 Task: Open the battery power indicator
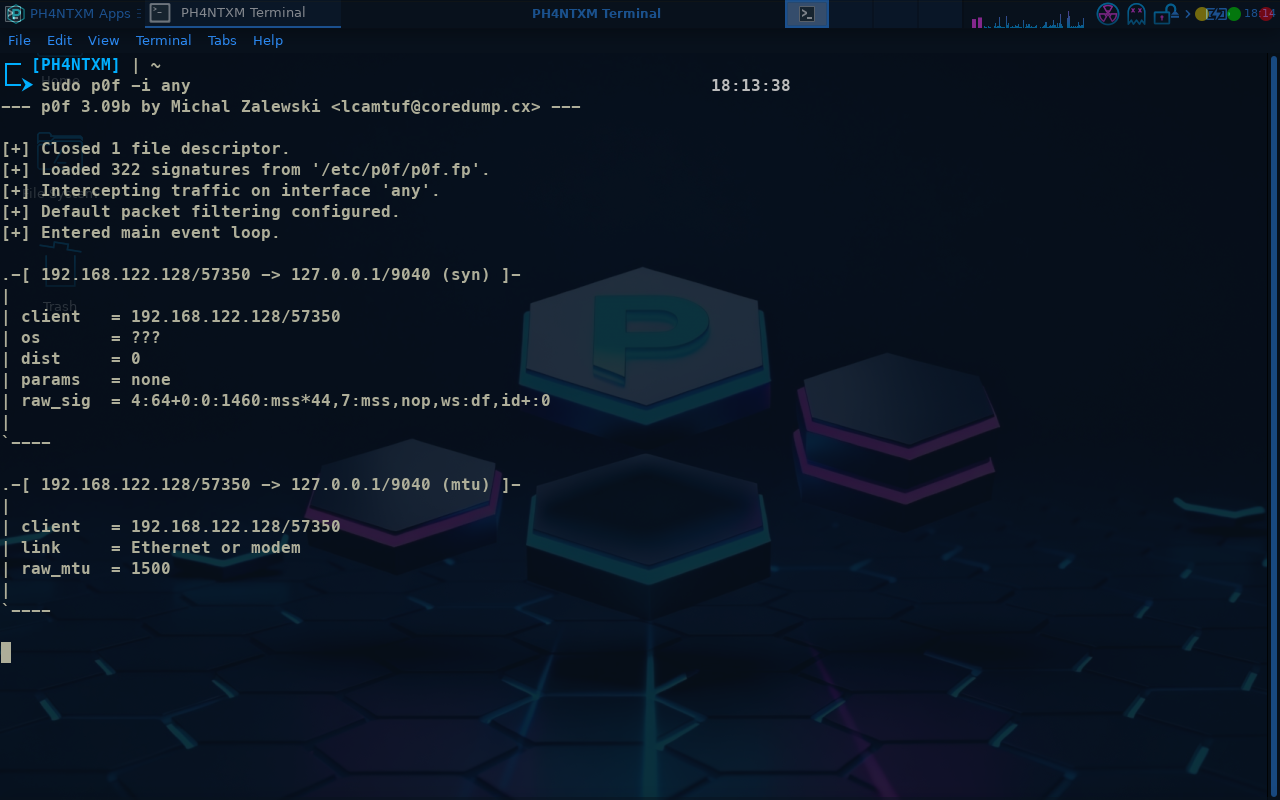1217,14
